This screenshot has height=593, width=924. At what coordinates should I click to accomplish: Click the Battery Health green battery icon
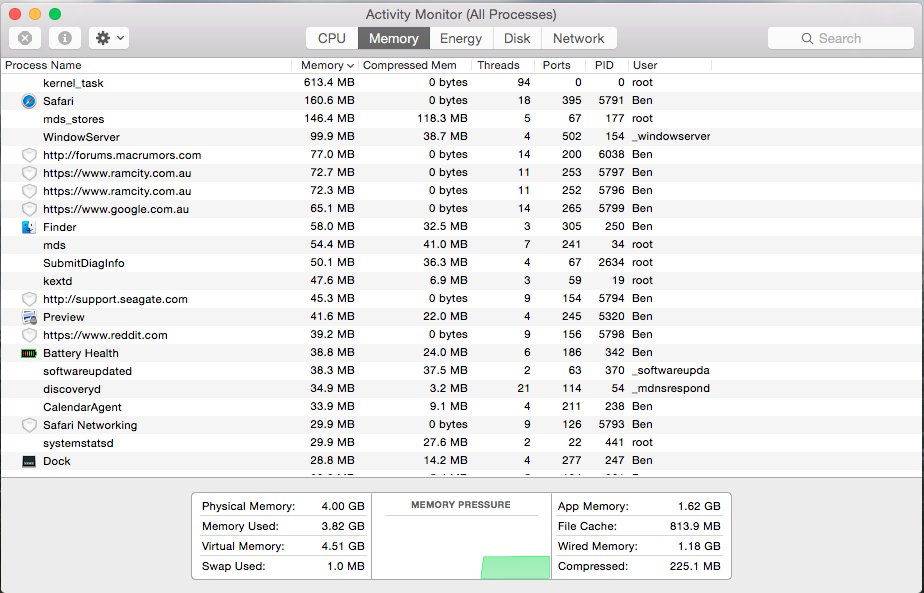click(29, 353)
